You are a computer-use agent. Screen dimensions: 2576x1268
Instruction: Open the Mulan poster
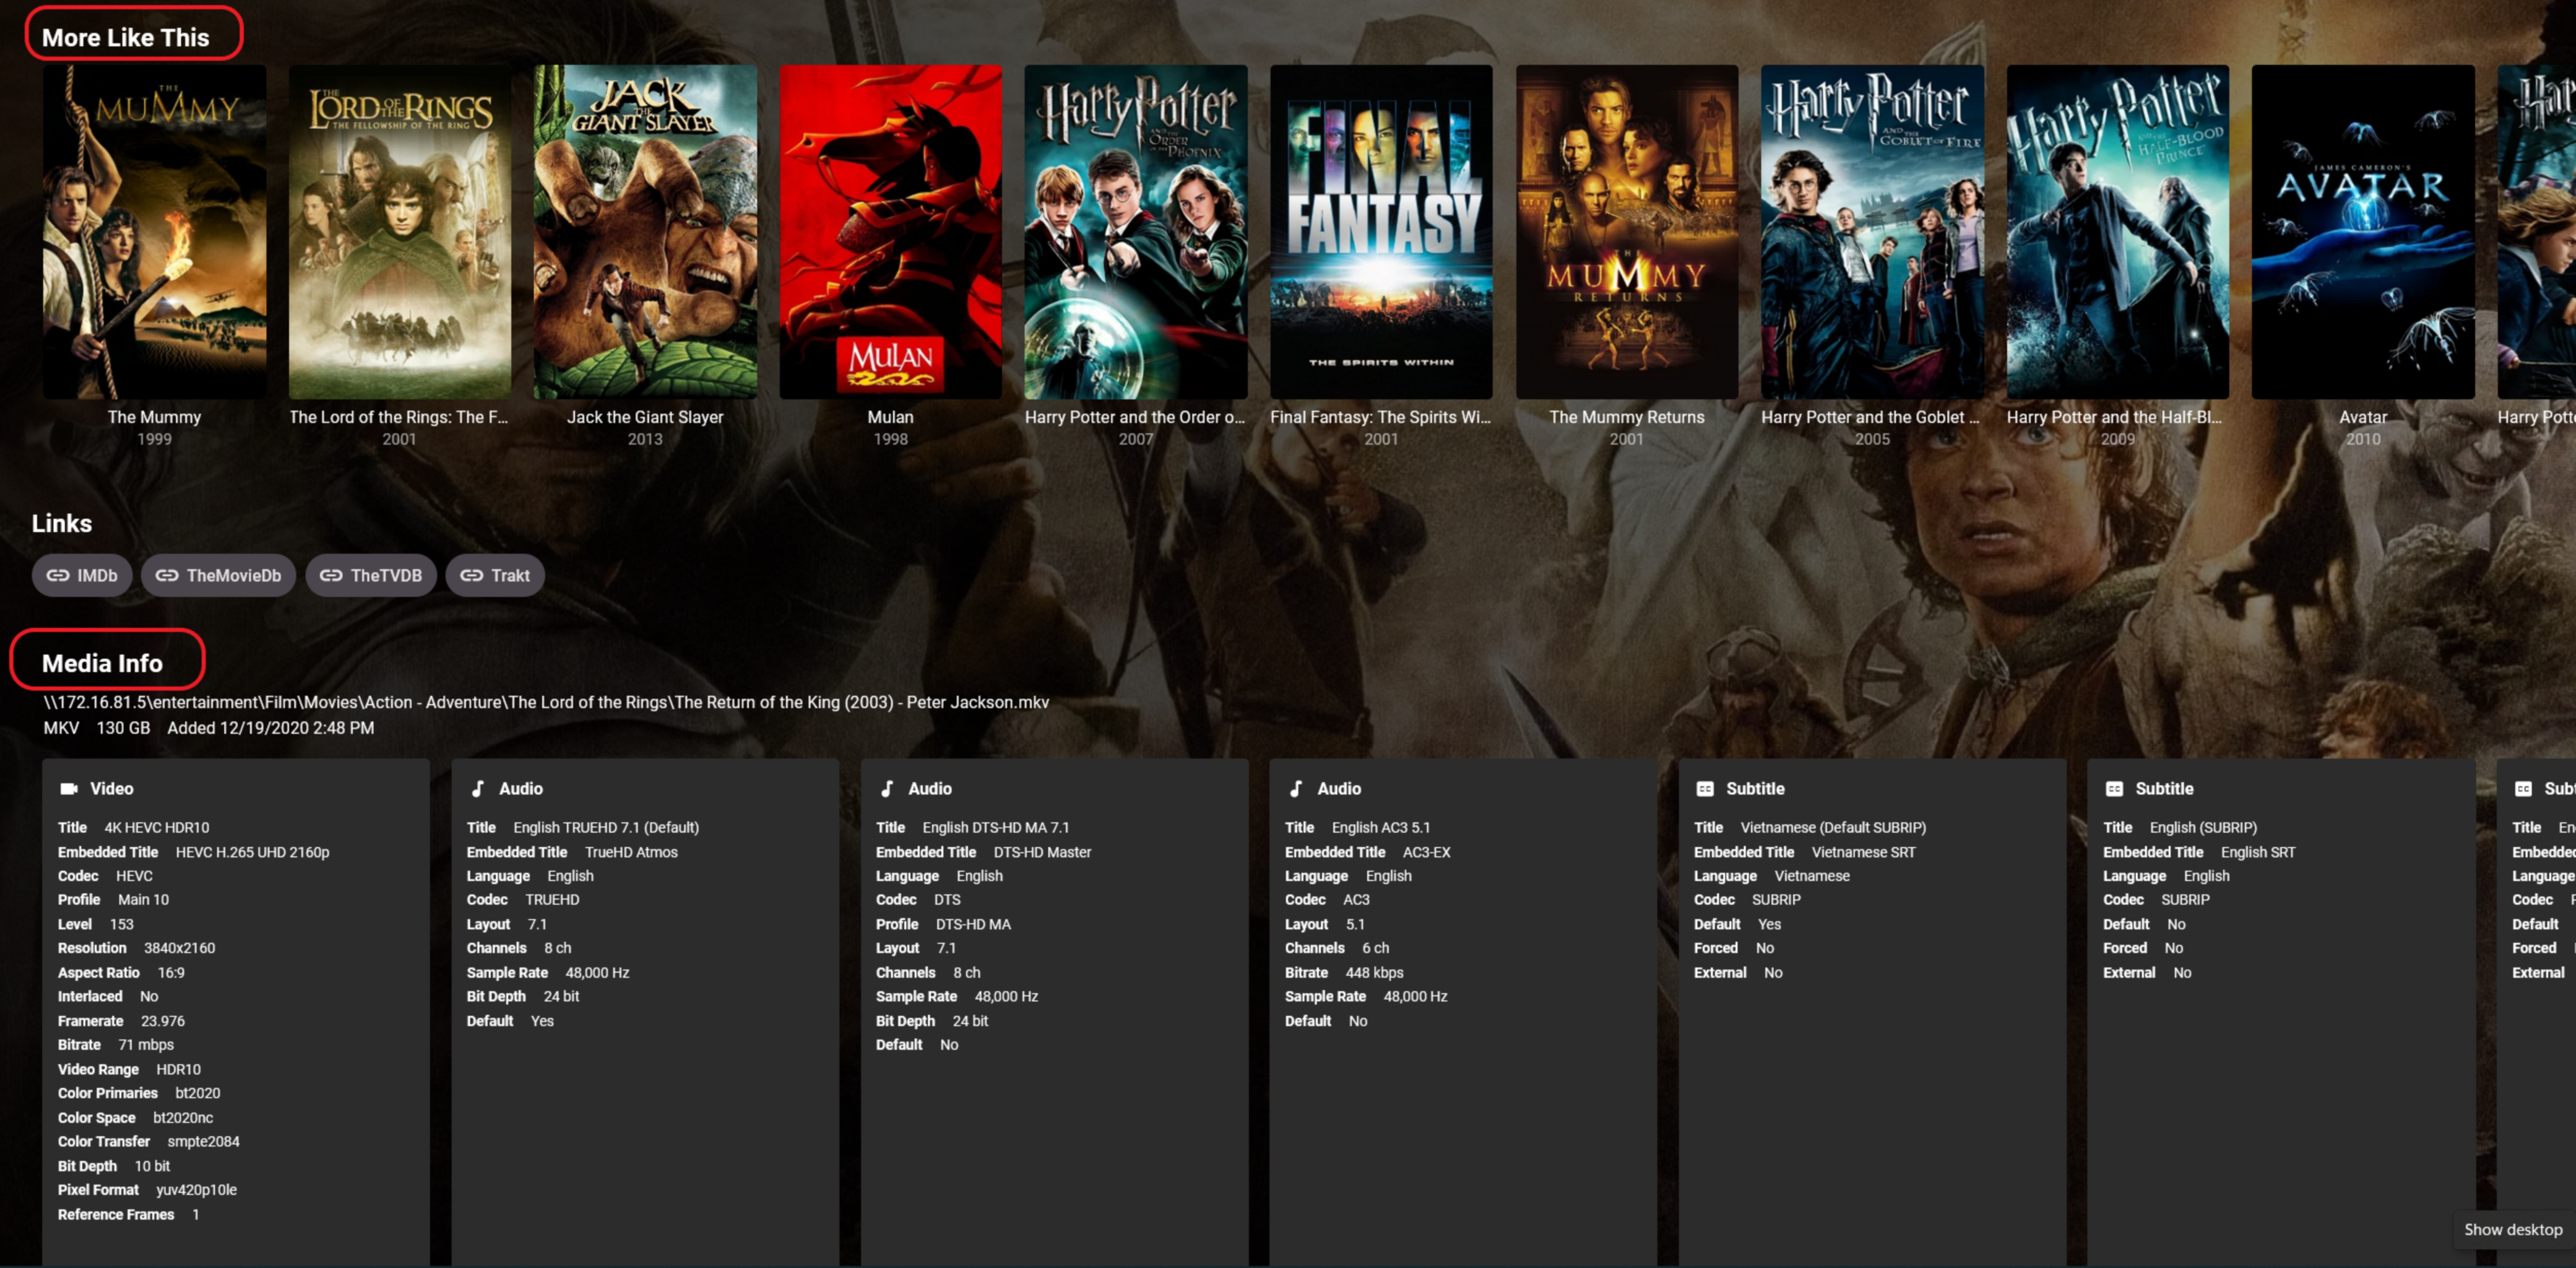pyautogui.click(x=890, y=232)
